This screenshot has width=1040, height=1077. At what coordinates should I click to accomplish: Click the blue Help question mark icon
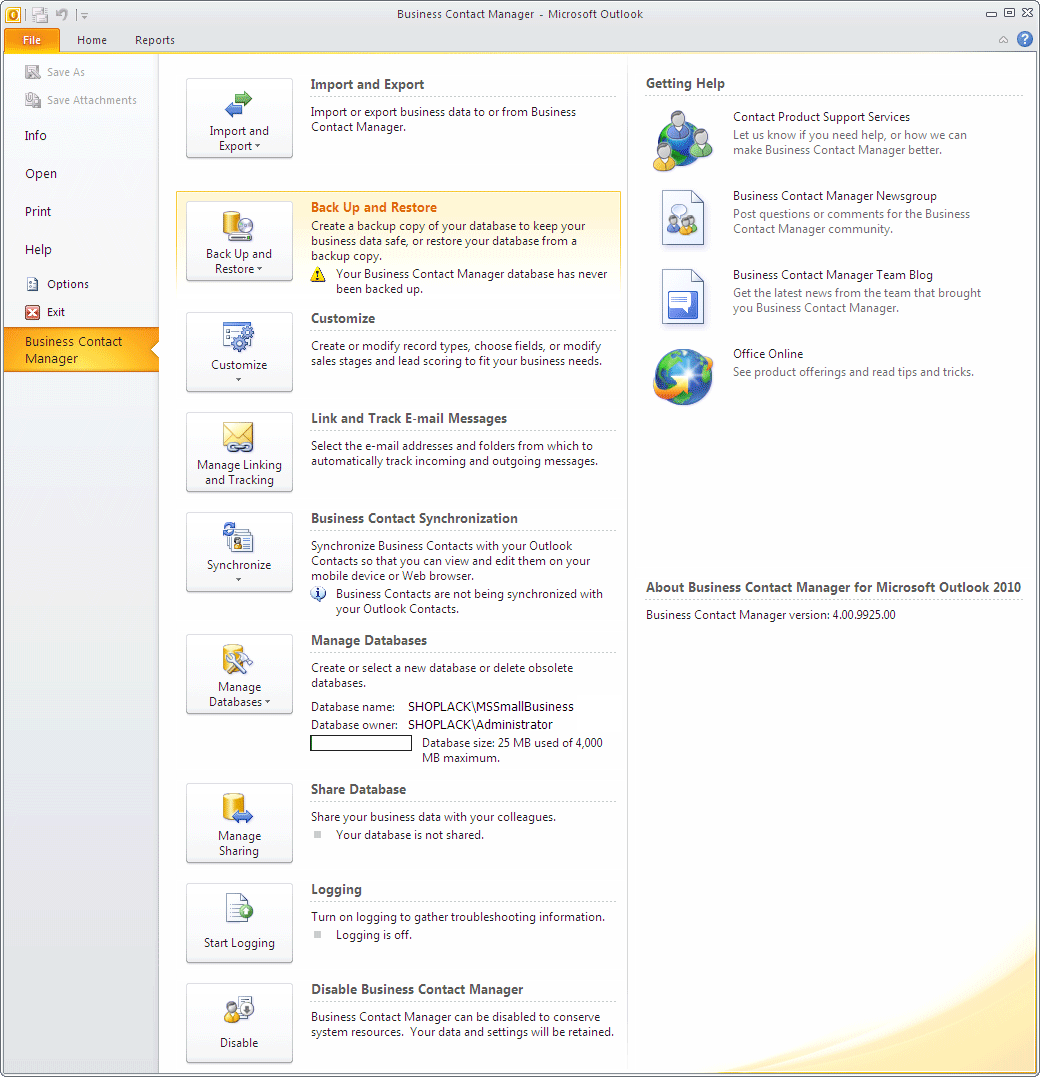[1024, 39]
